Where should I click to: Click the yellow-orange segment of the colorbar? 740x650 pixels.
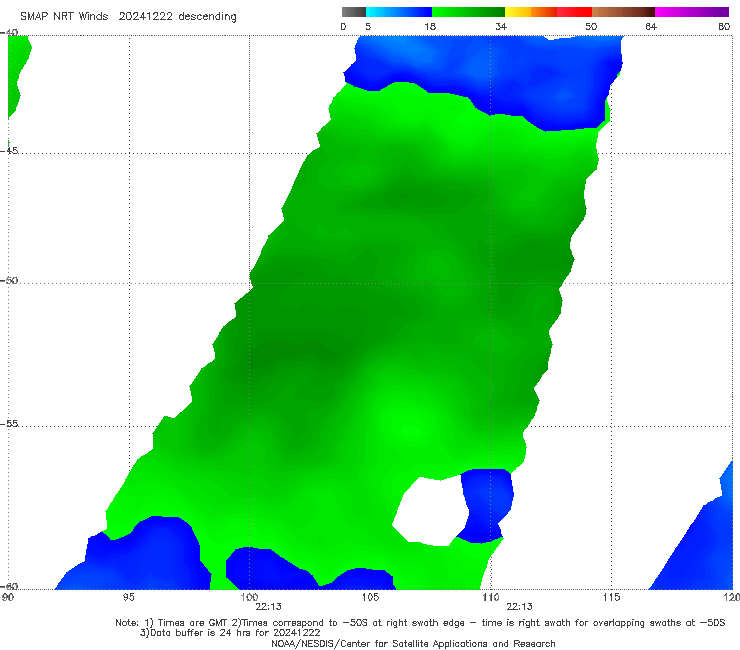tap(531, 12)
